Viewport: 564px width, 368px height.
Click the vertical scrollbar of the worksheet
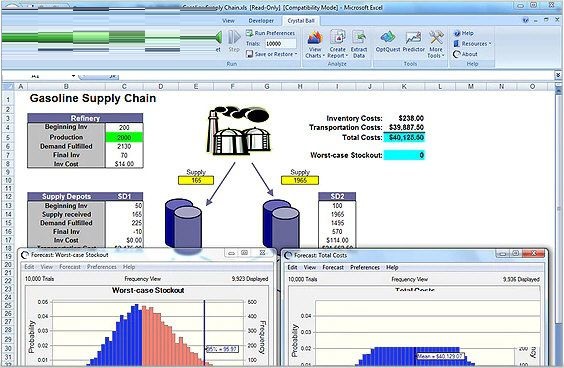click(x=559, y=209)
